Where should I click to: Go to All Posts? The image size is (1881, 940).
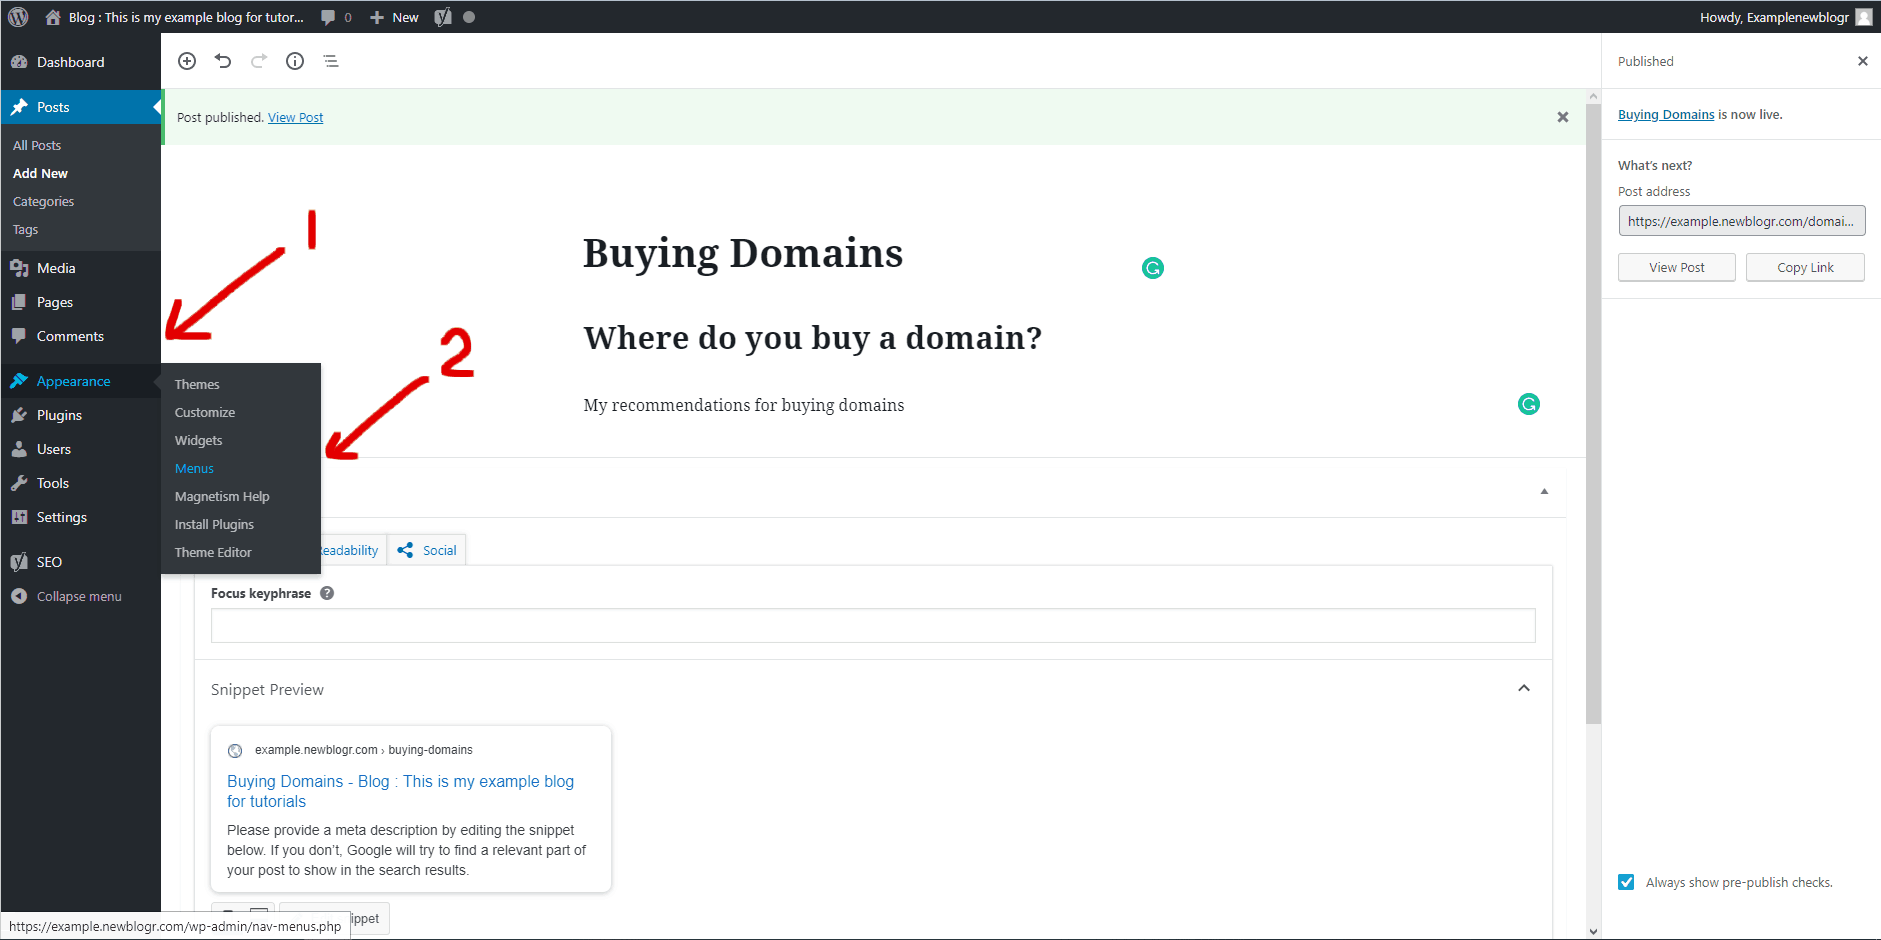(x=37, y=145)
